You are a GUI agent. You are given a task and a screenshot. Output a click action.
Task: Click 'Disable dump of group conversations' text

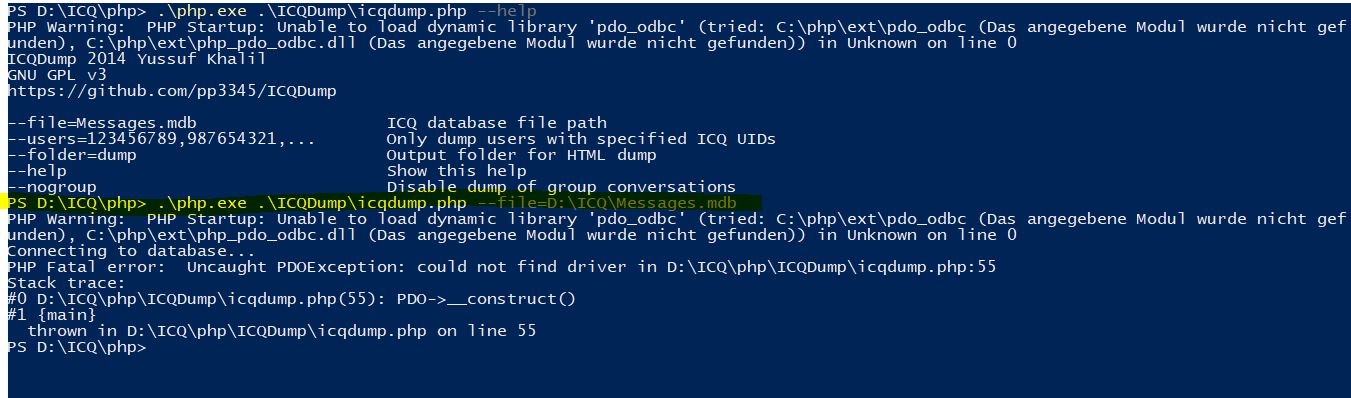coord(562,187)
